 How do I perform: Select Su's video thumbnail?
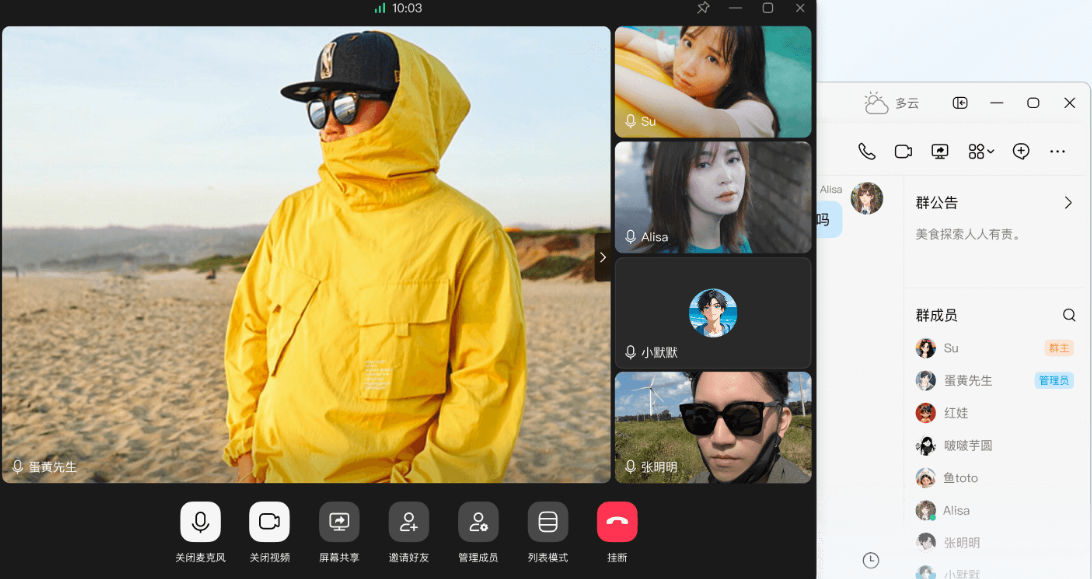click(x=713, y=82)
